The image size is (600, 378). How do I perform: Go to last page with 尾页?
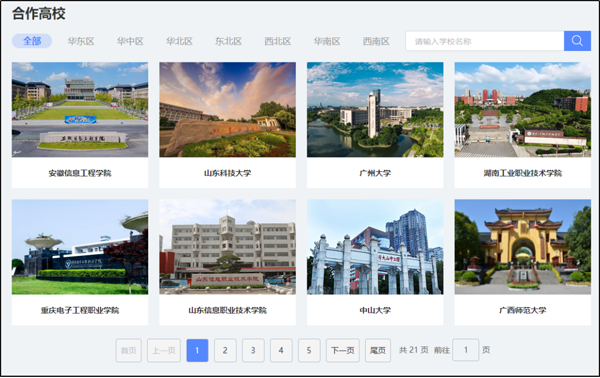pos(378,350)
